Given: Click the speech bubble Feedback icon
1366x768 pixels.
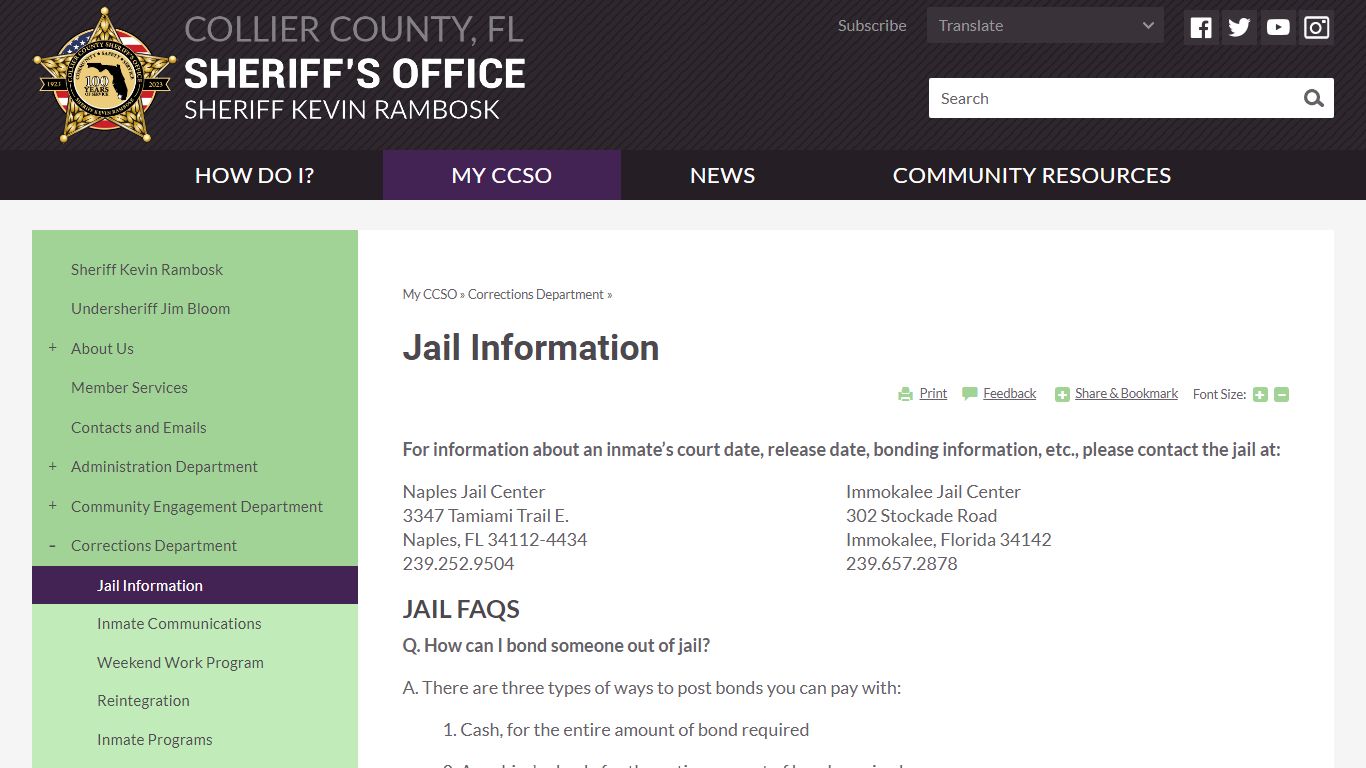Looking at the screenshot, I should pos(969,394).
